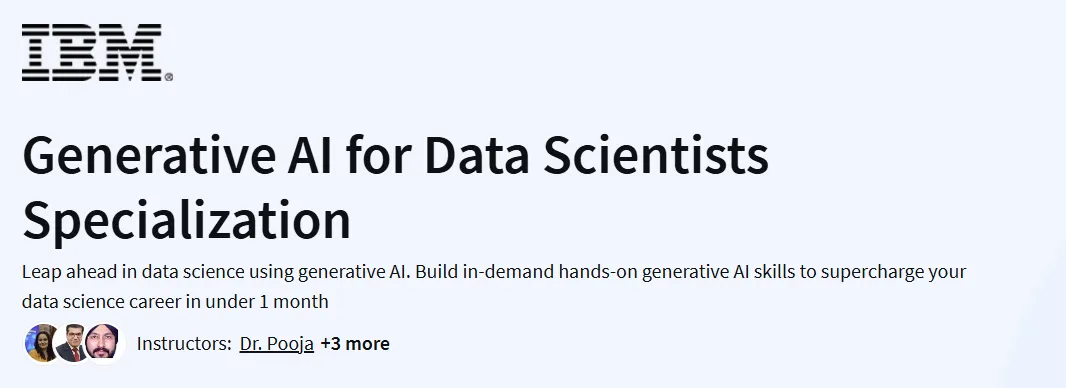The height and width of the screenshot is (388, 1066).
Task: Open the third instructor avatar with turban
Action: coord(103,343)
